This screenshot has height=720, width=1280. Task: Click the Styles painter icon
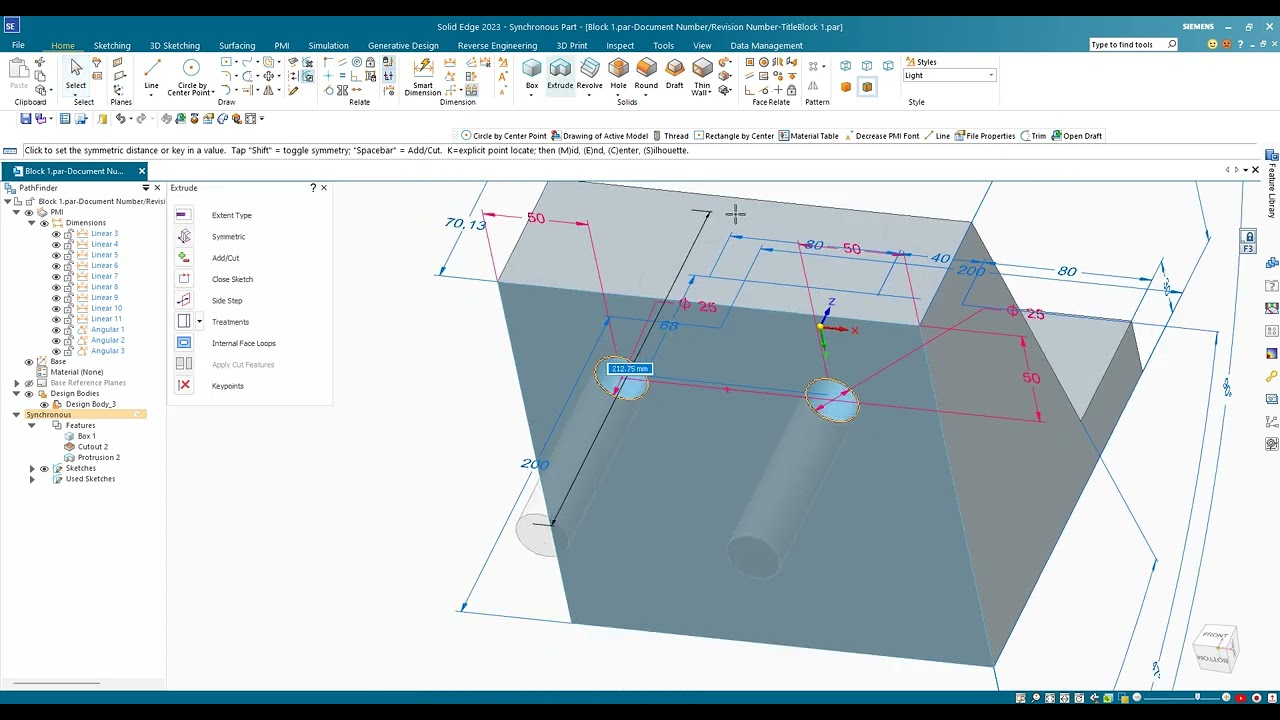tap(910, 62)
